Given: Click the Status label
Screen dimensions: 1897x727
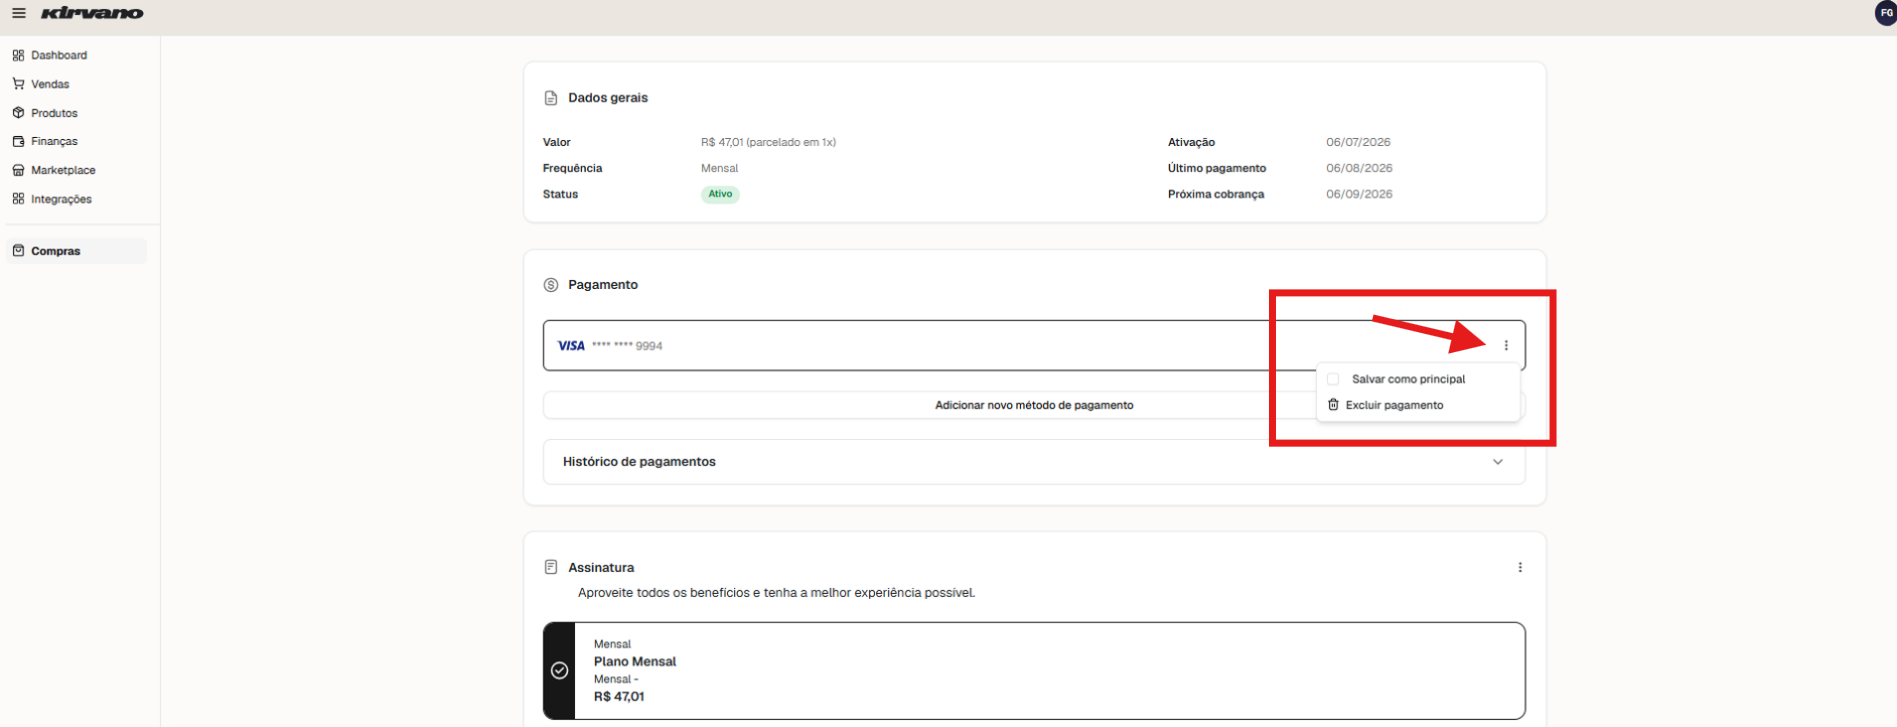Looking at the screenshot, I should [x=560, y=194].
